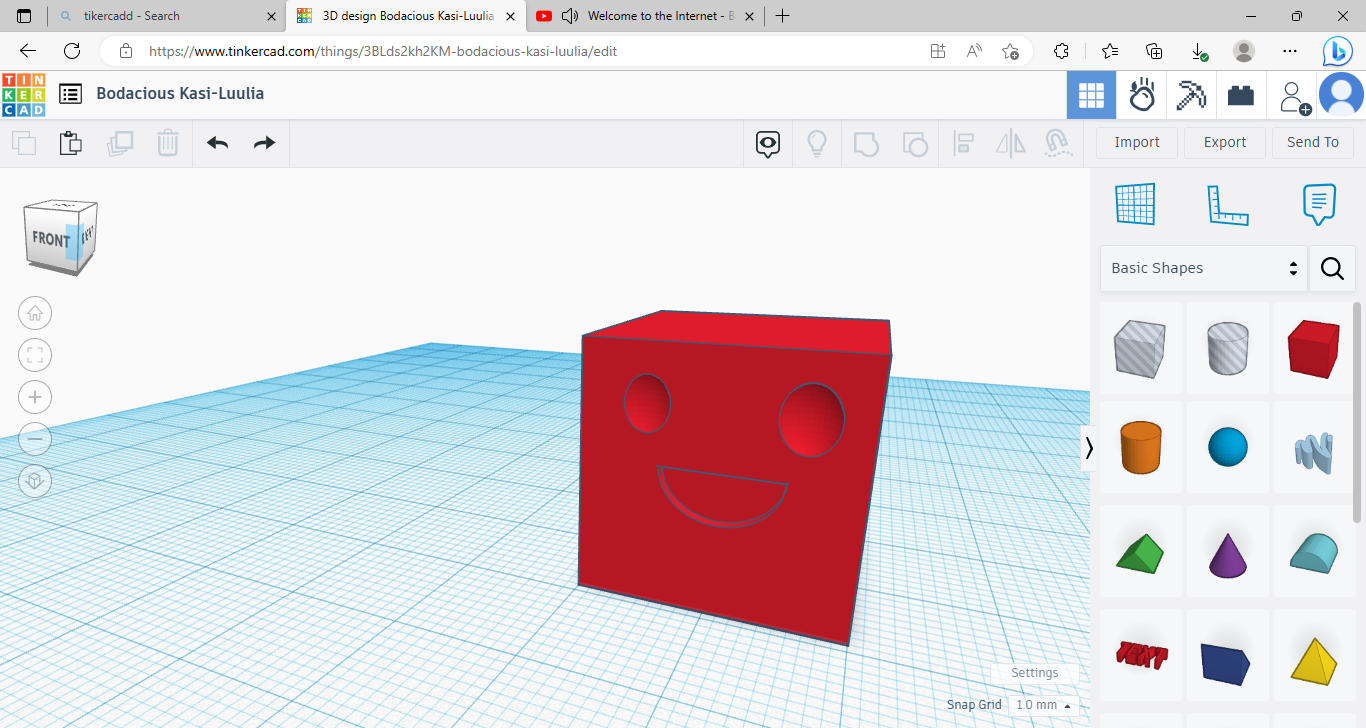Click the Ungroup shapes icon

(915, 144)
